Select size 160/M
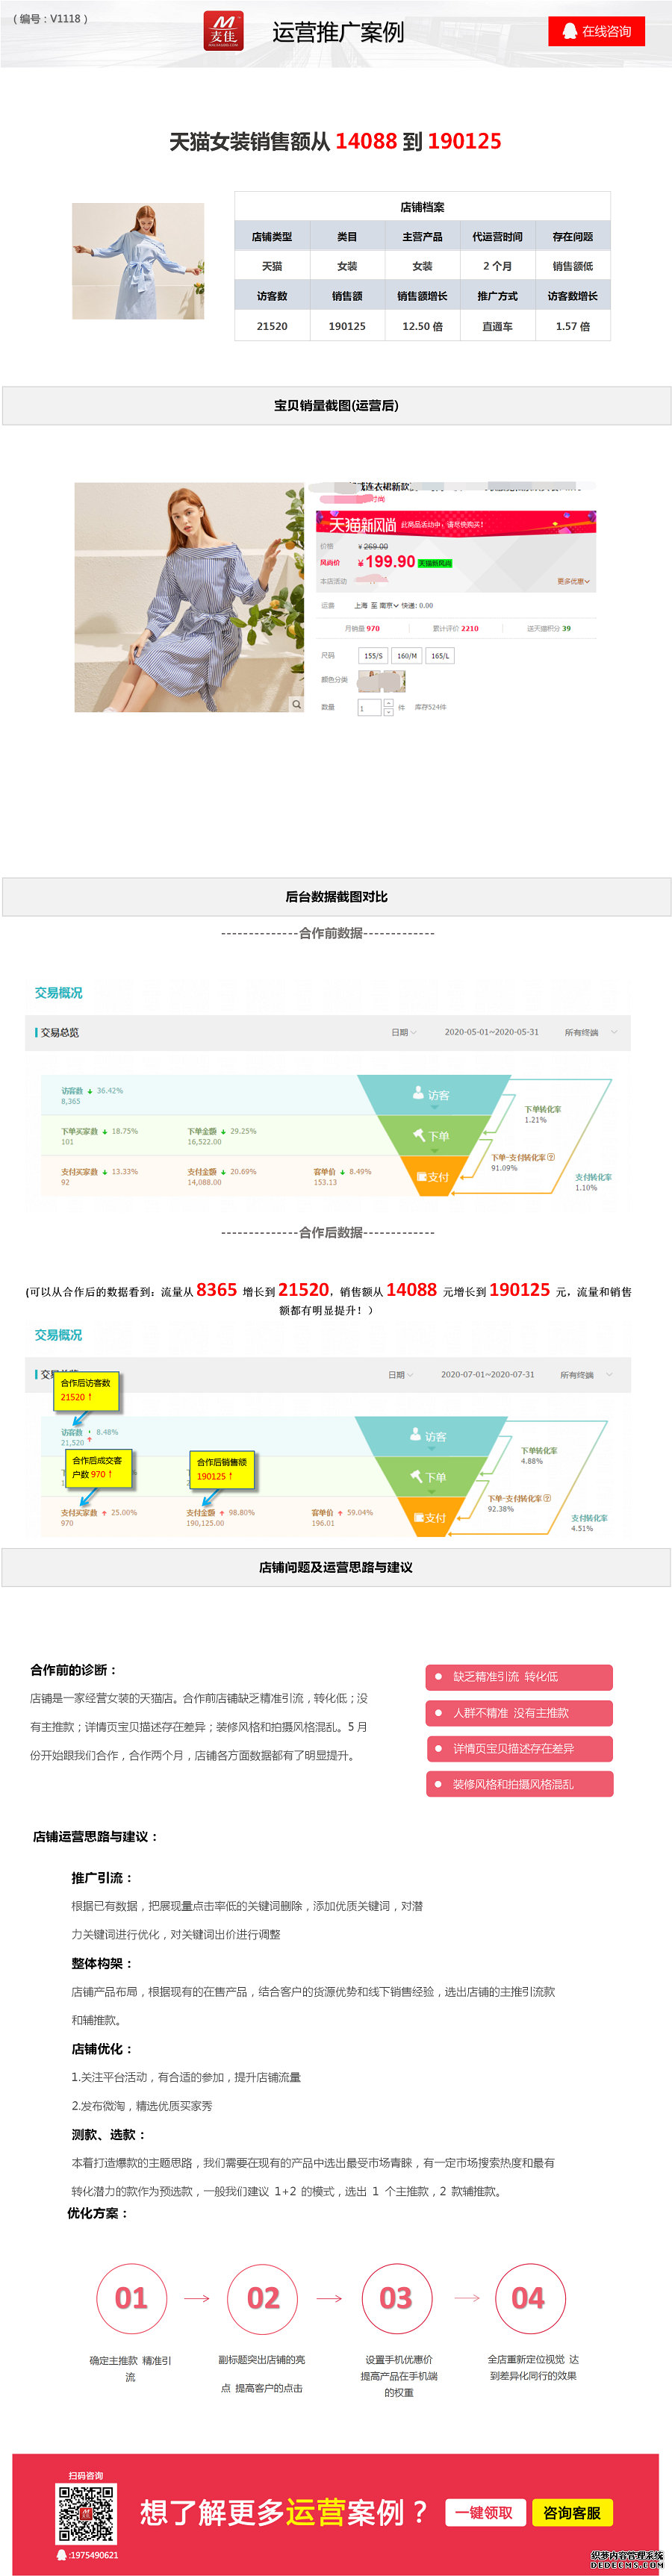Viewport: 672px width, 2576px height. (x=407, y=656)
